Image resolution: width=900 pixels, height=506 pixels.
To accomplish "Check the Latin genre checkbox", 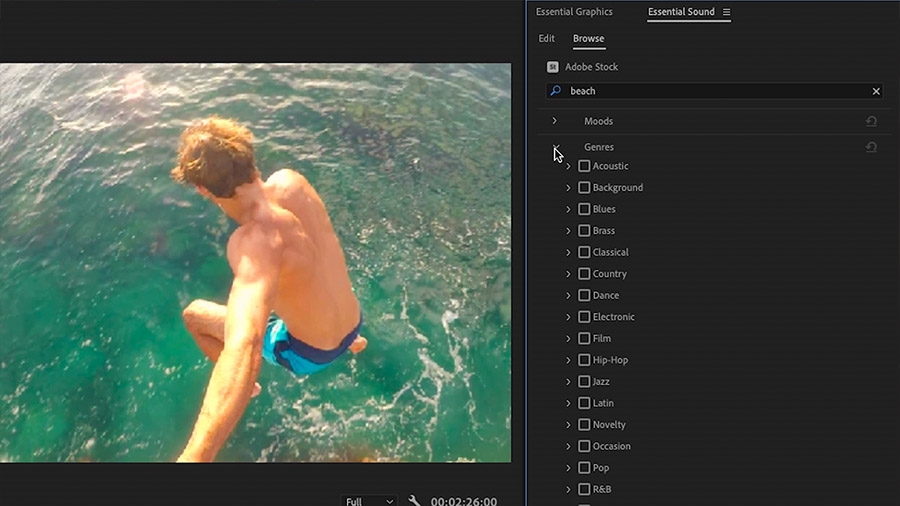I will coord(584,403).
